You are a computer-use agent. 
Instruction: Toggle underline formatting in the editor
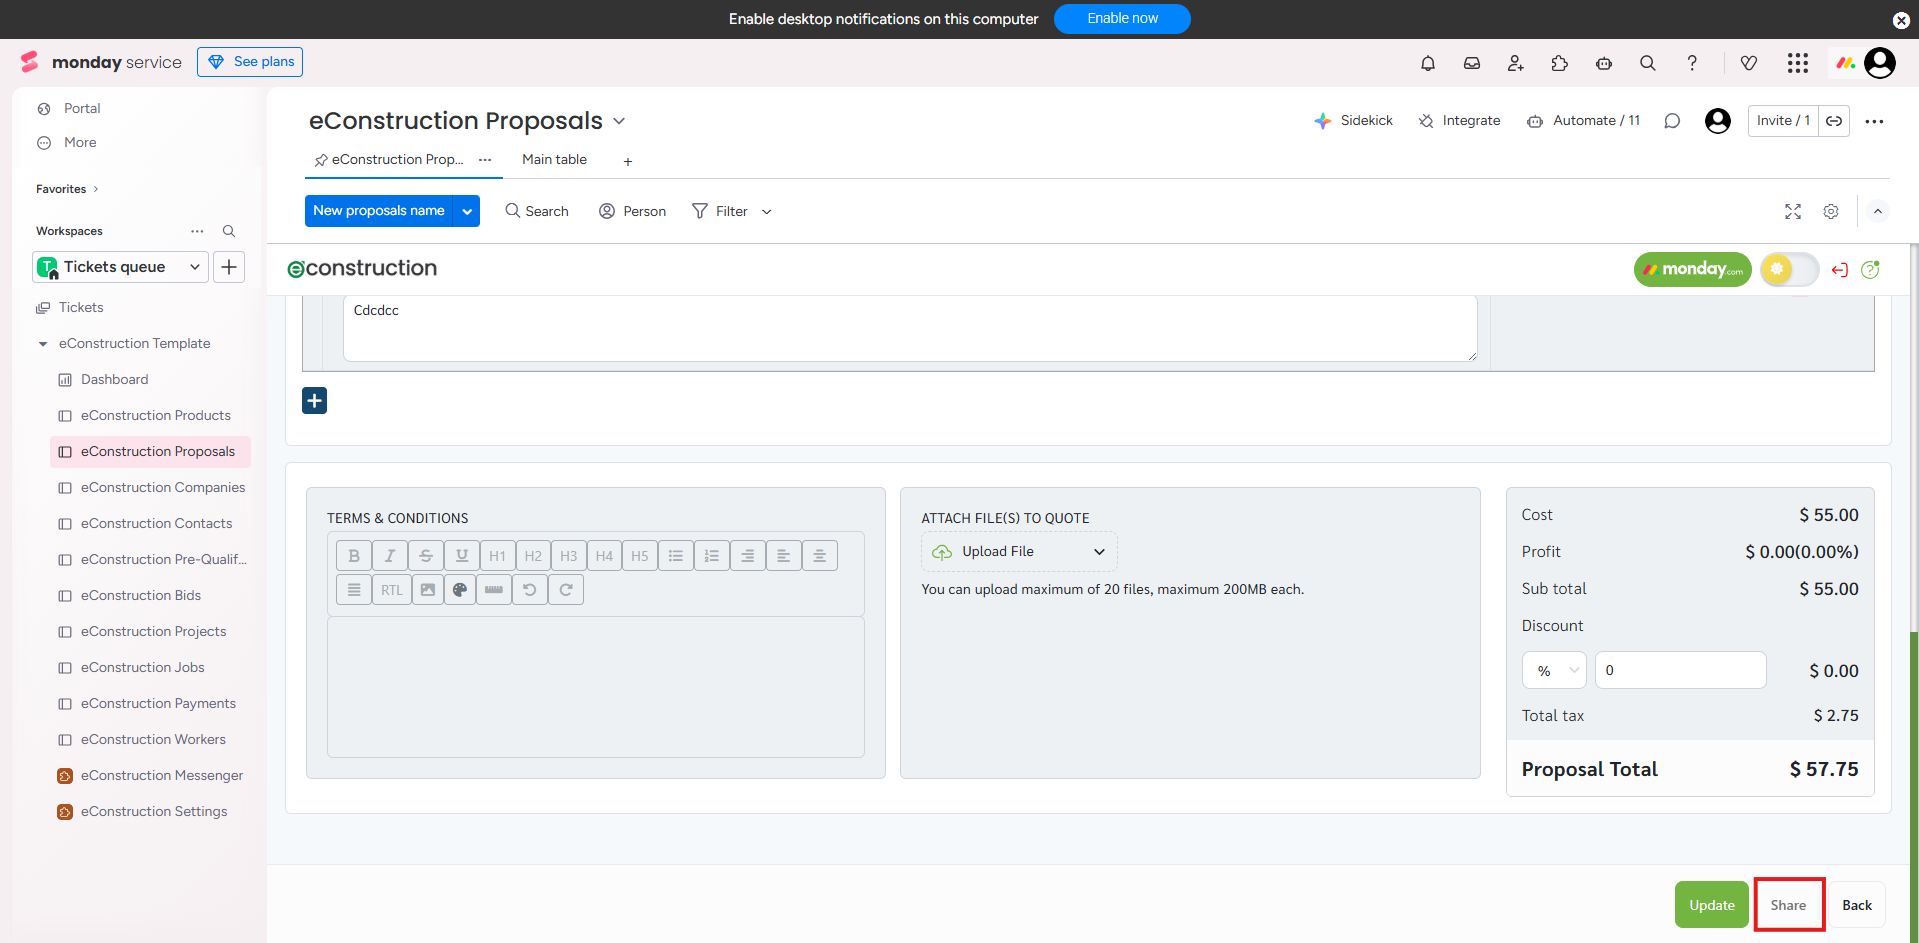[x=461, y=556]
